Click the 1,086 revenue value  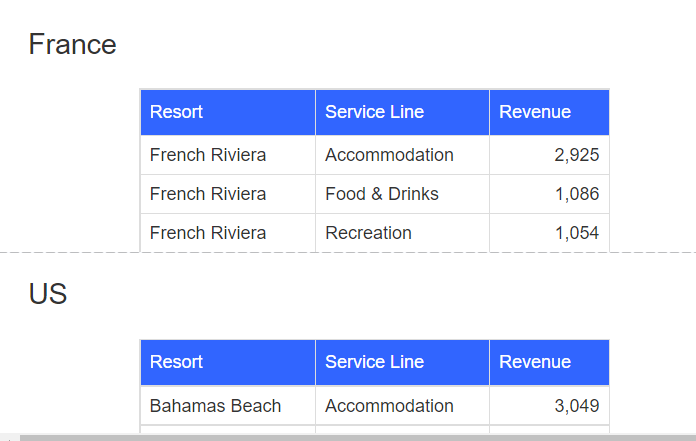click(576, 194)
